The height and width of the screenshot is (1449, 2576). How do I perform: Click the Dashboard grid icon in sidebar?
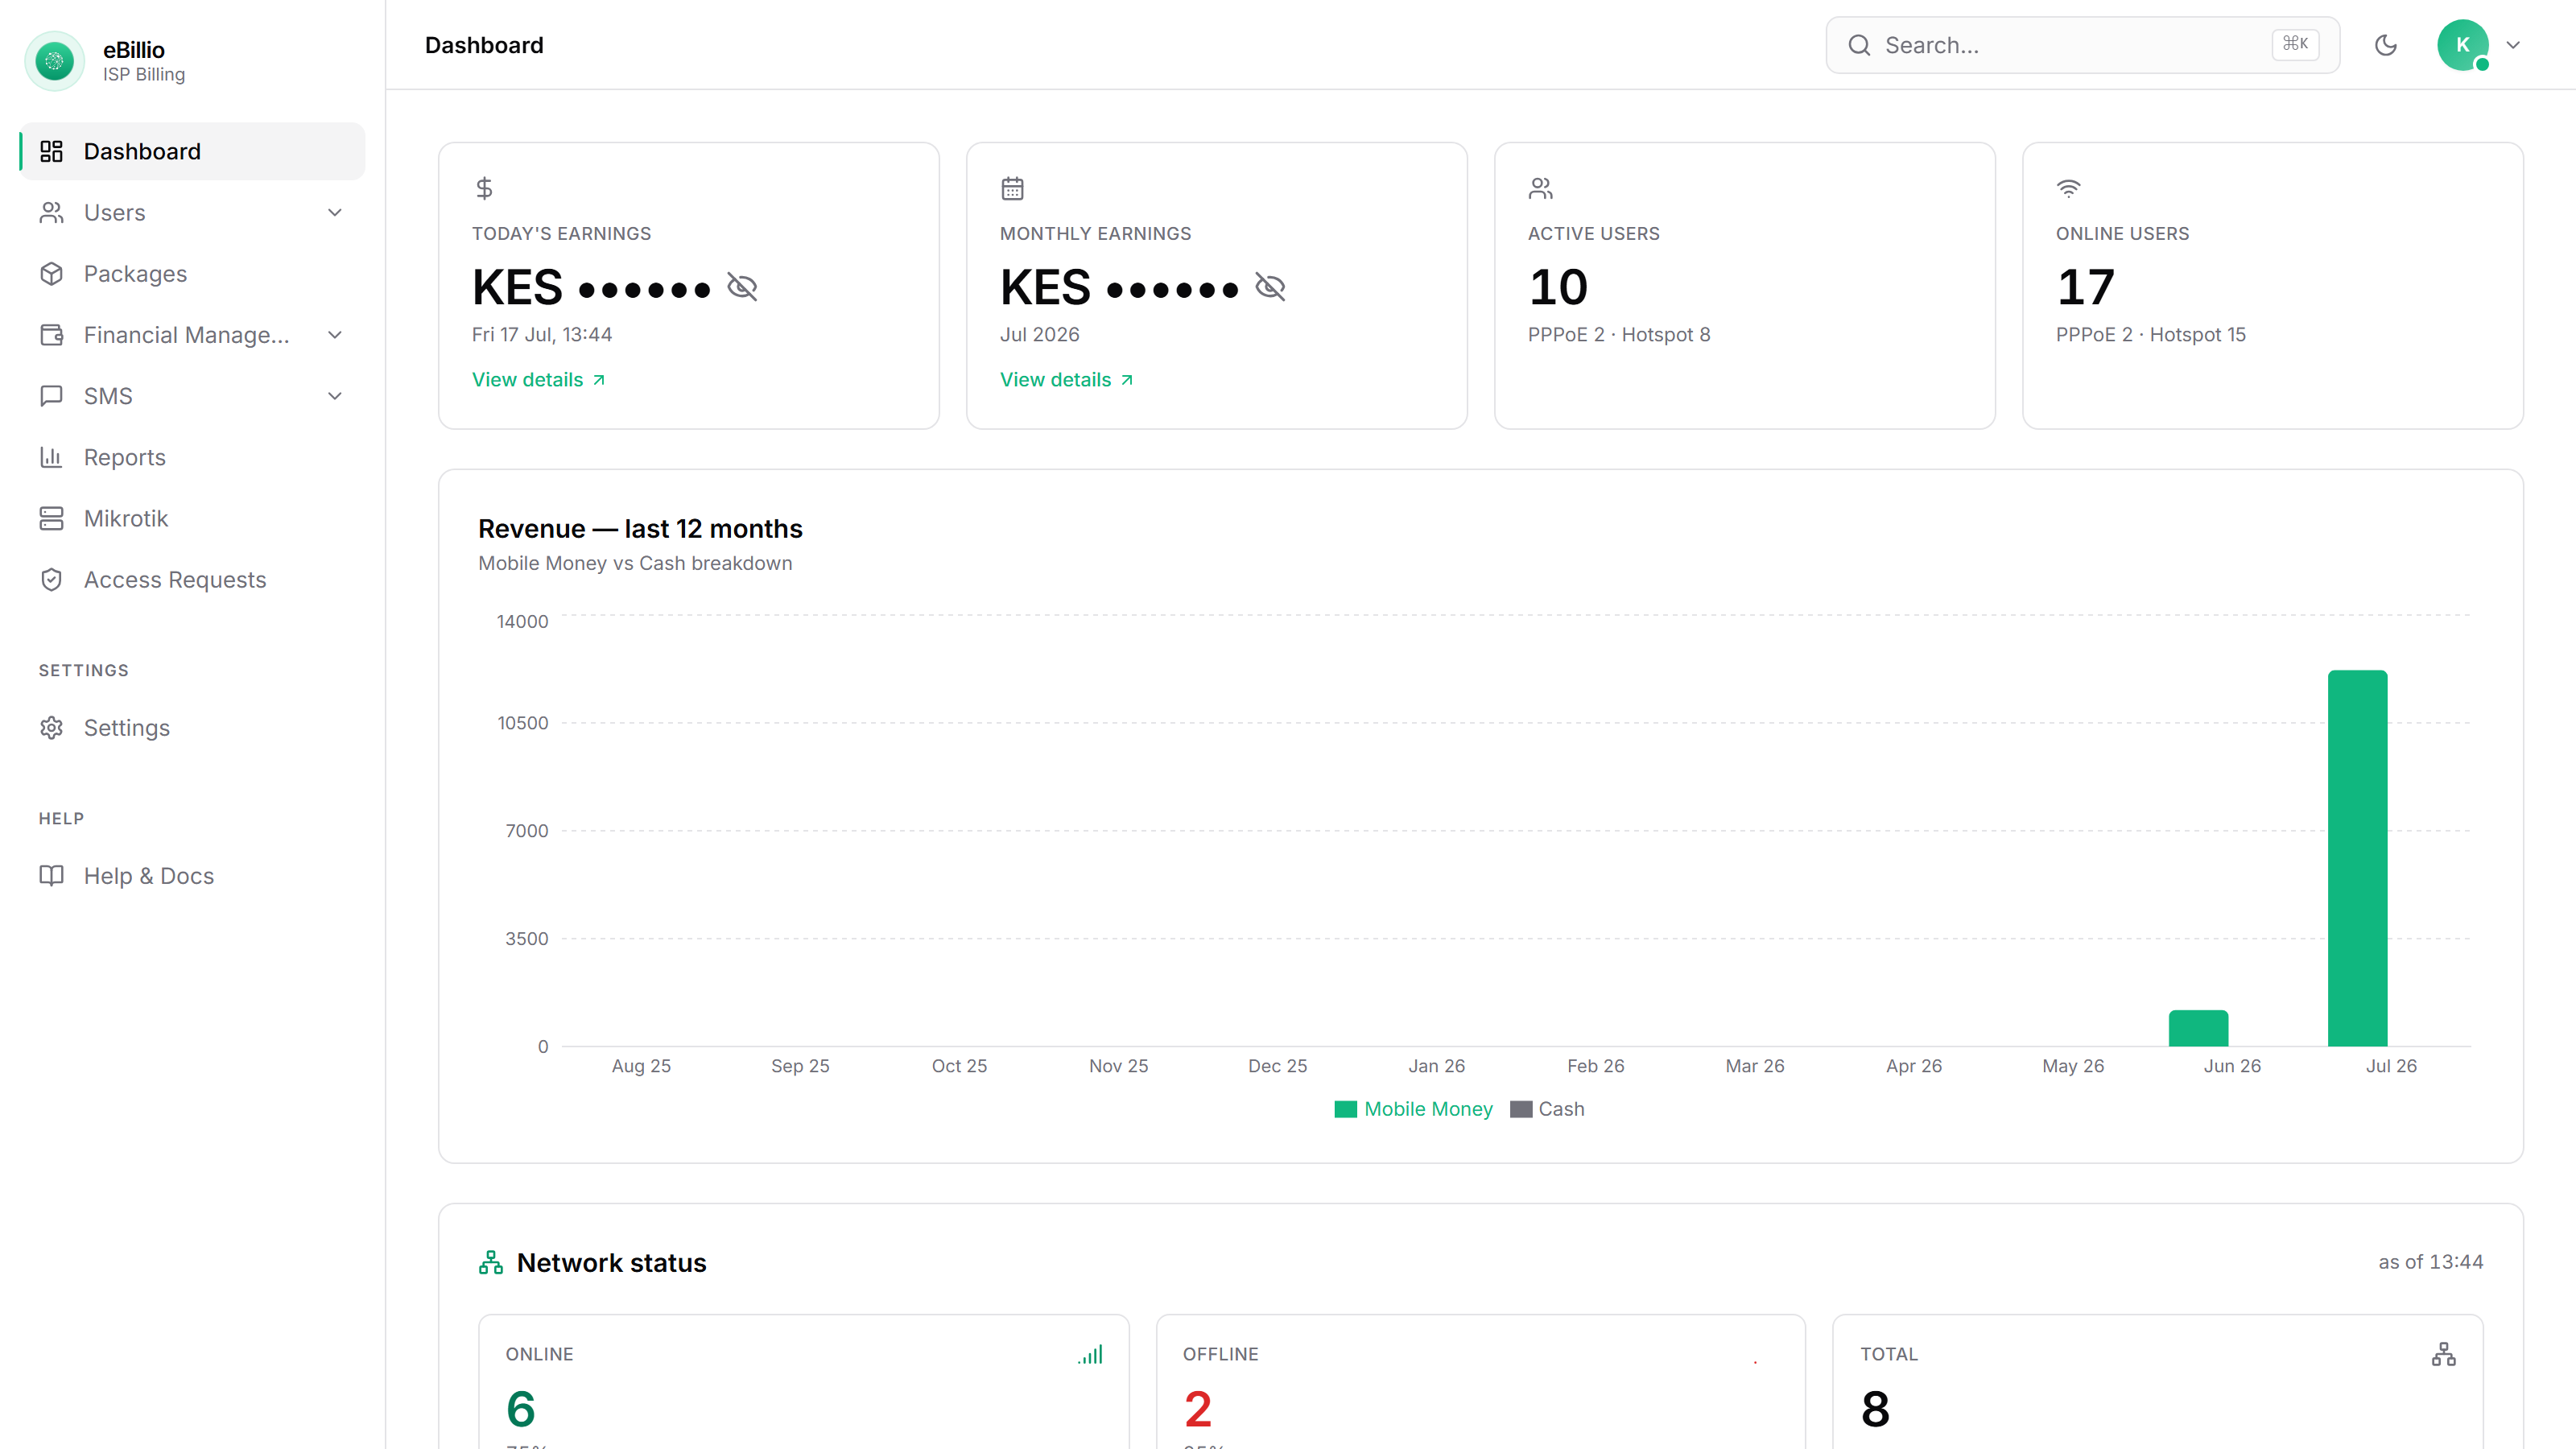click(51, 151)
